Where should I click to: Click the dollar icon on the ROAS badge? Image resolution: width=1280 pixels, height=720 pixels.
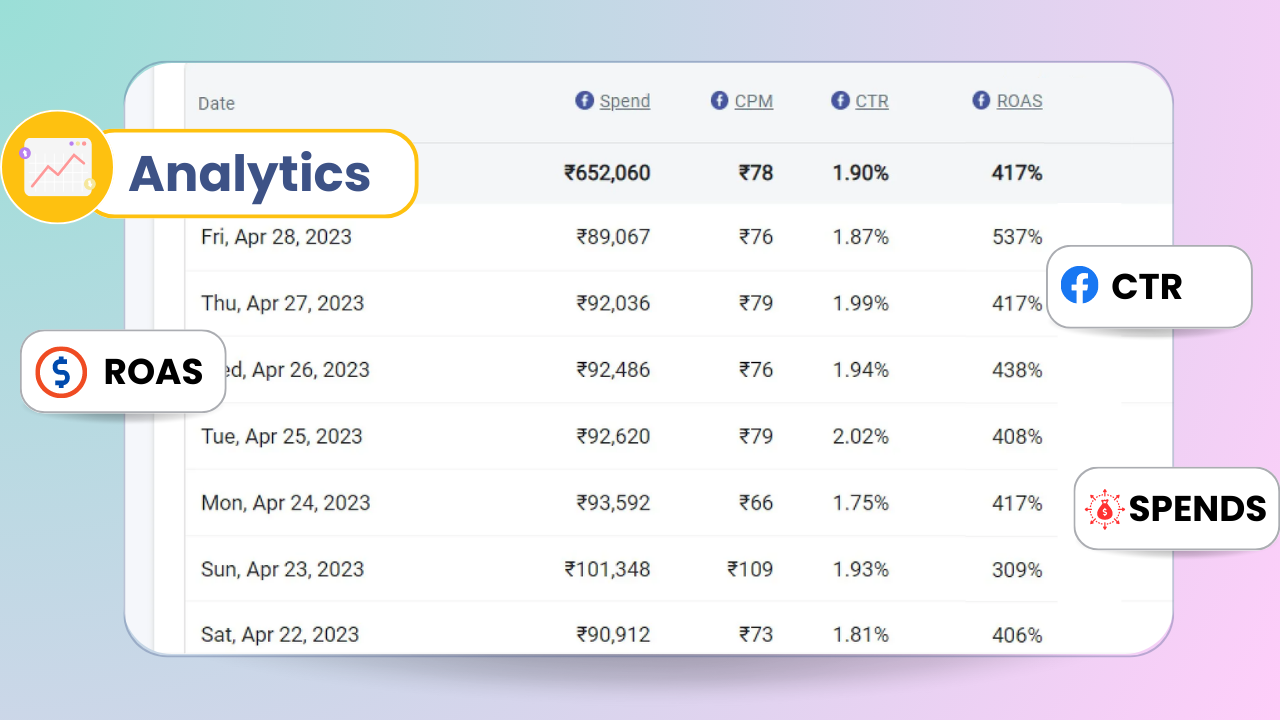pos(60,371)
